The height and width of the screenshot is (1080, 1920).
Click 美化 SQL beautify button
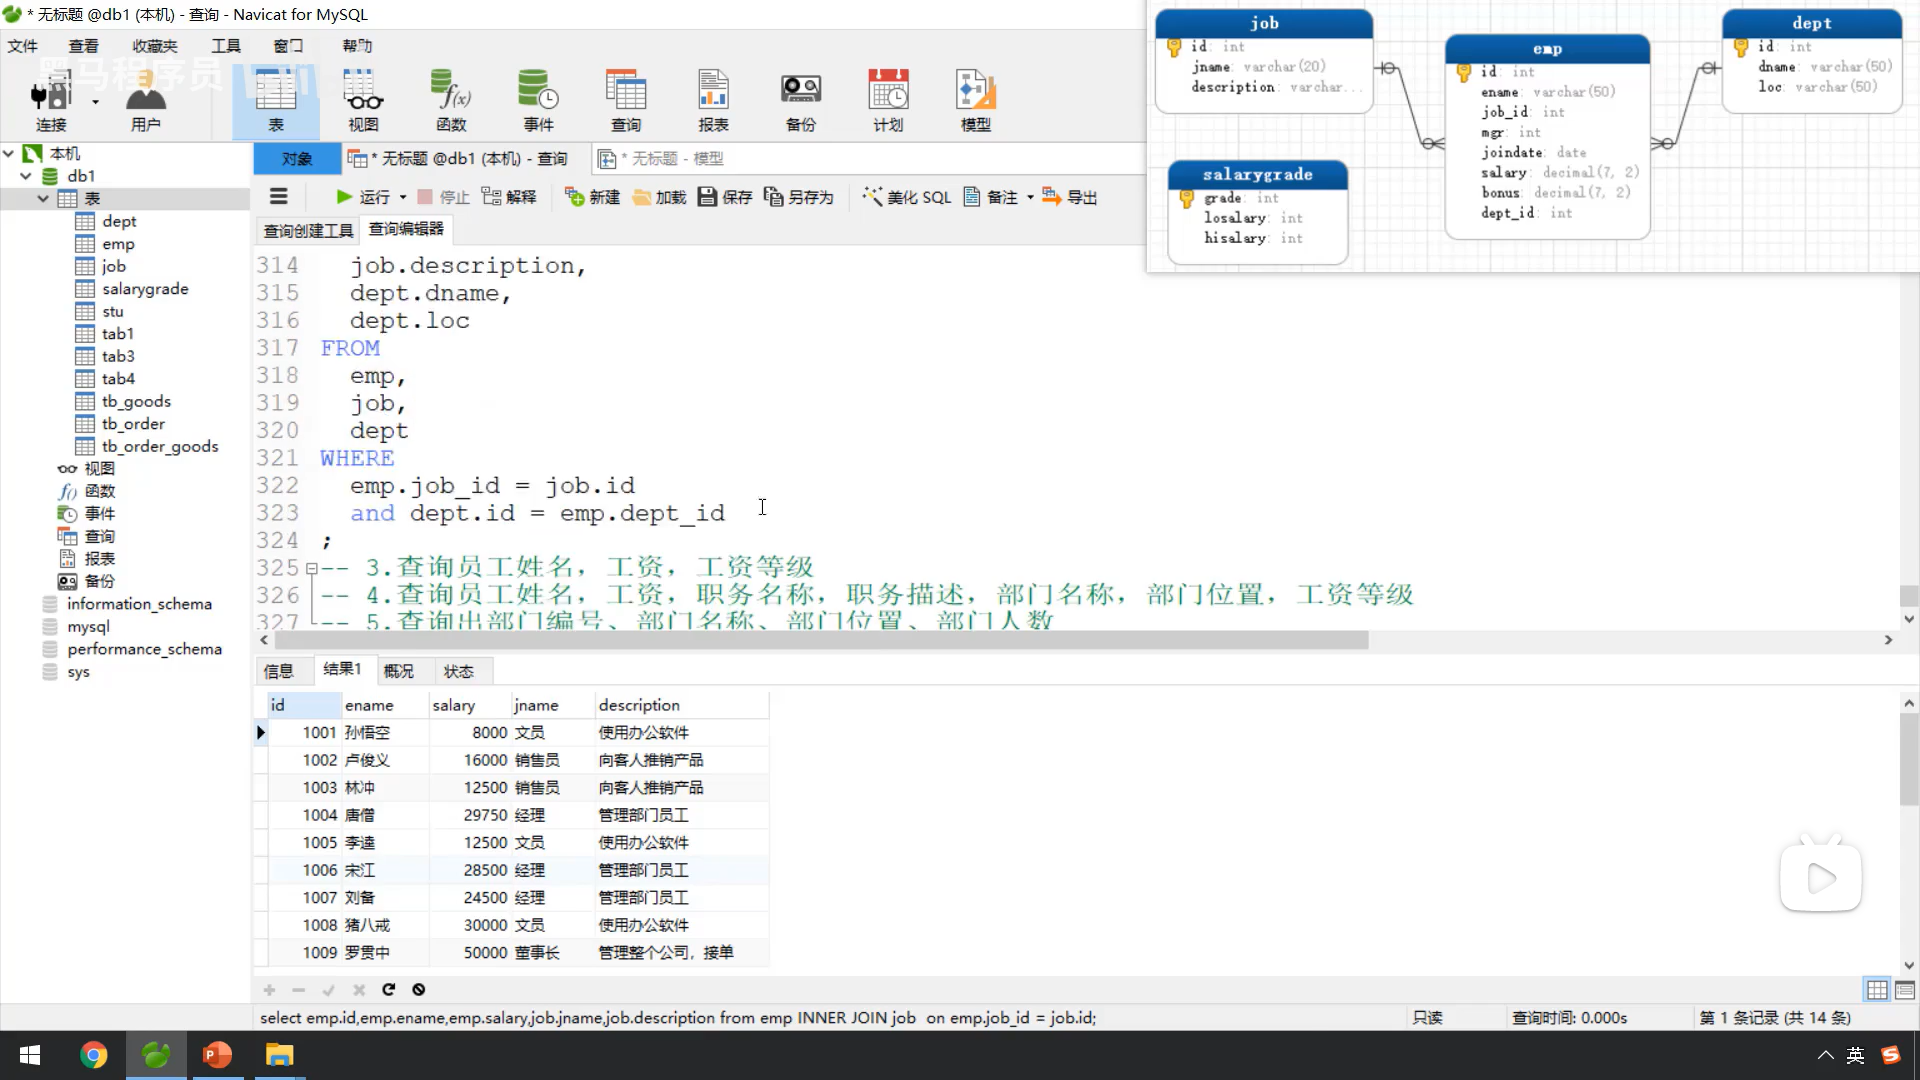click(x=907, y=197)
